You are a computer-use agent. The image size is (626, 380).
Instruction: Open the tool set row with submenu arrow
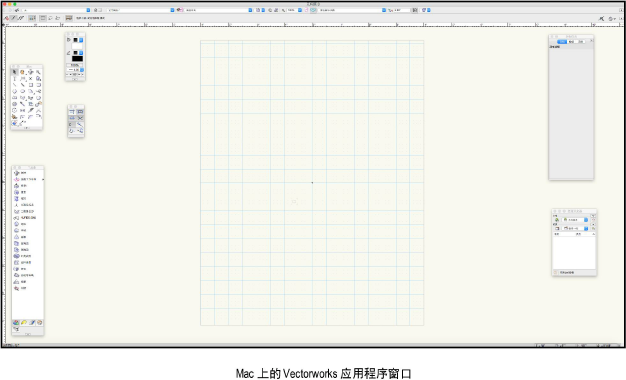28,179
